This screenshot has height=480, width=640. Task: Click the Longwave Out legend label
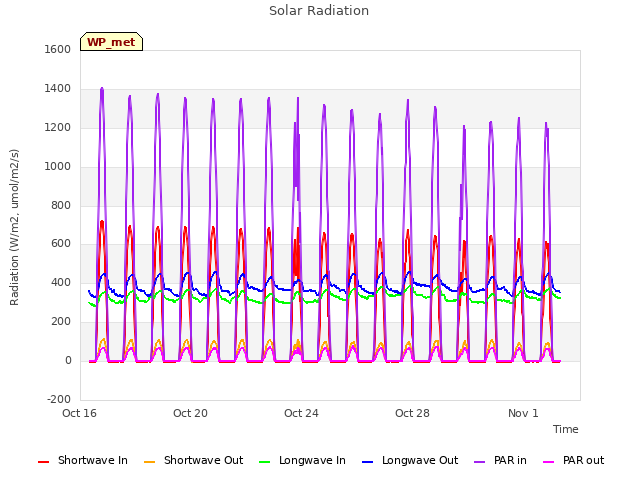click(x=420, y=460)
